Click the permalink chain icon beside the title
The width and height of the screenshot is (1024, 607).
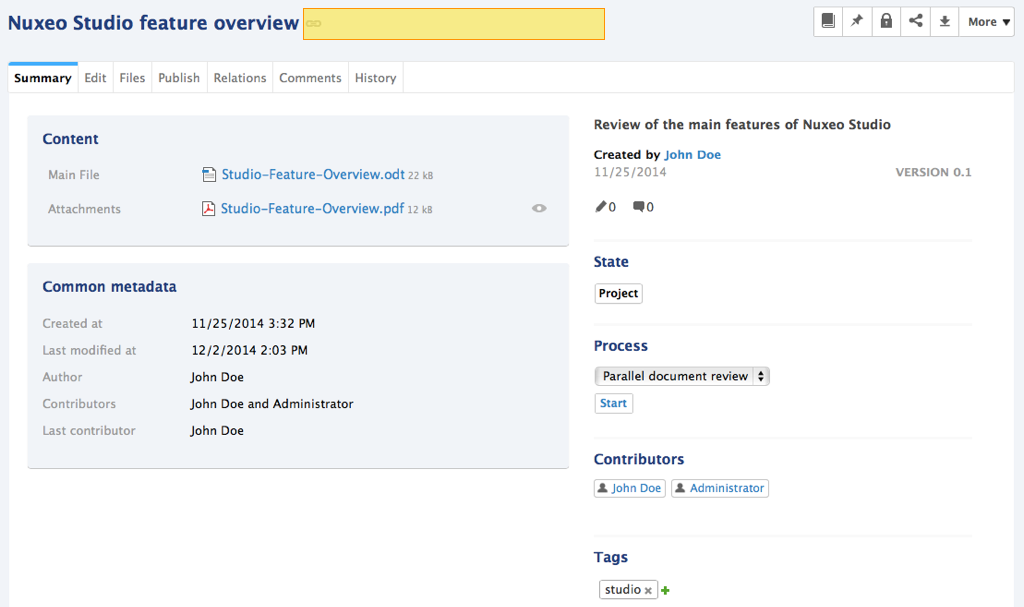click(313, 24)
